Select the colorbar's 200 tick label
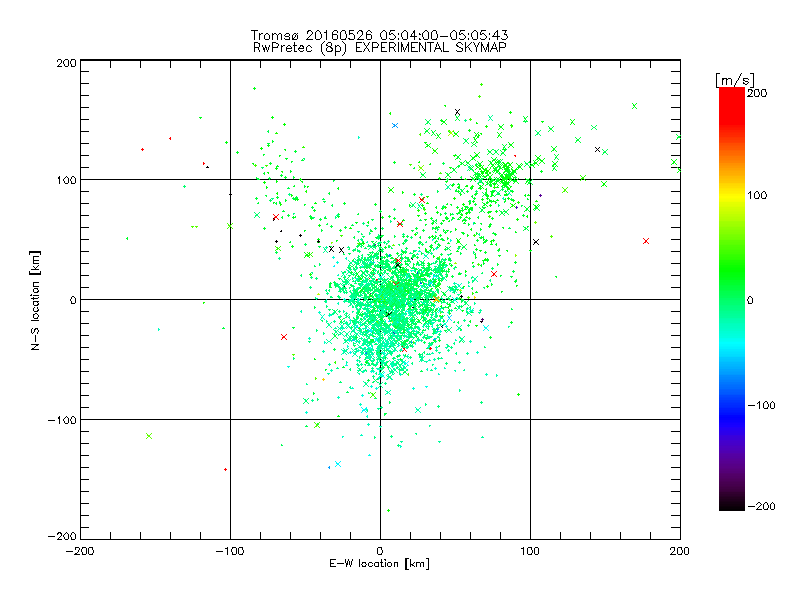This screenshot has height=600, width=800. (x=757, y=93)
